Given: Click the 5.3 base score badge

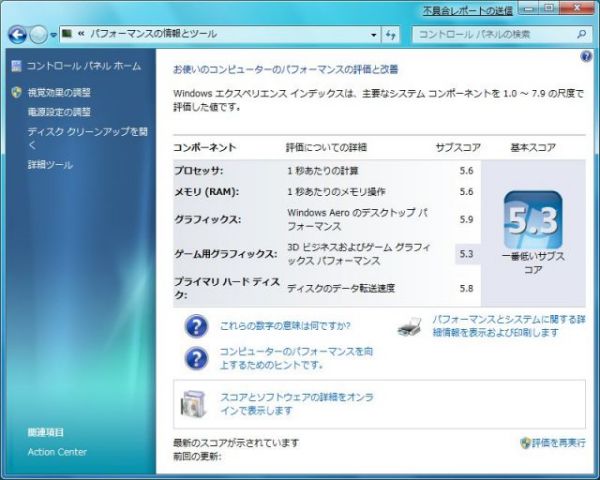Looking at the screenshot, I should pyautogui.click(x=532, y=221).
